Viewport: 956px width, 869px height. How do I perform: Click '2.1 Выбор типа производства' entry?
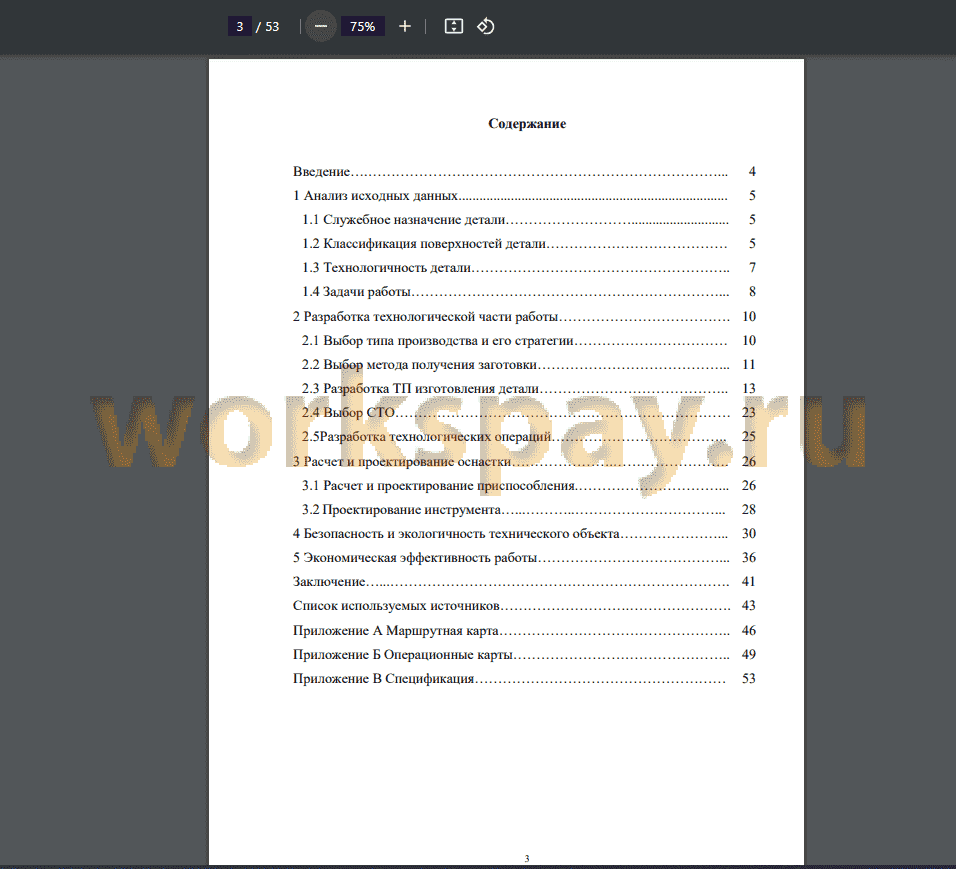click(x=529, y=340)
